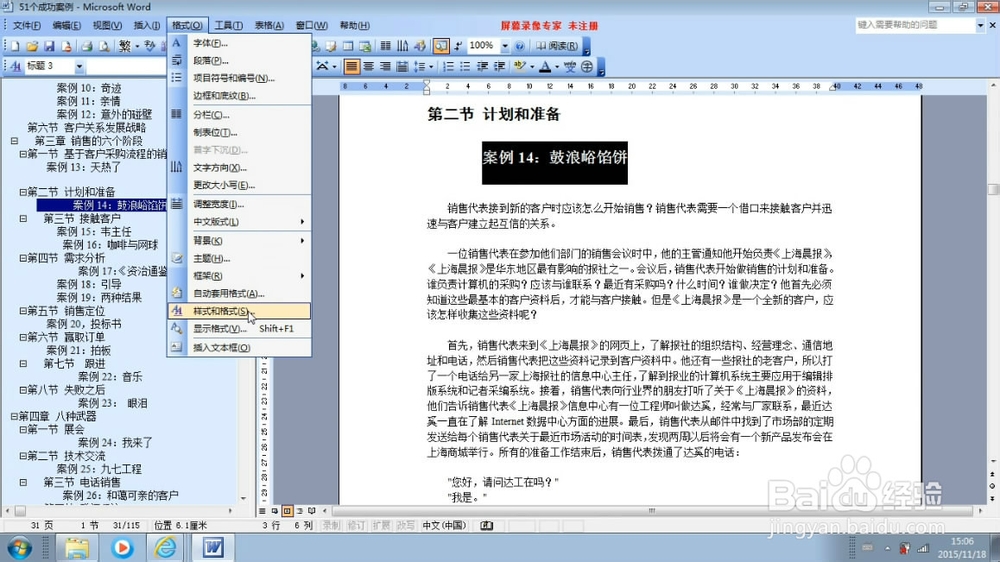Open the 窗口(W) menu

point(311,26)
